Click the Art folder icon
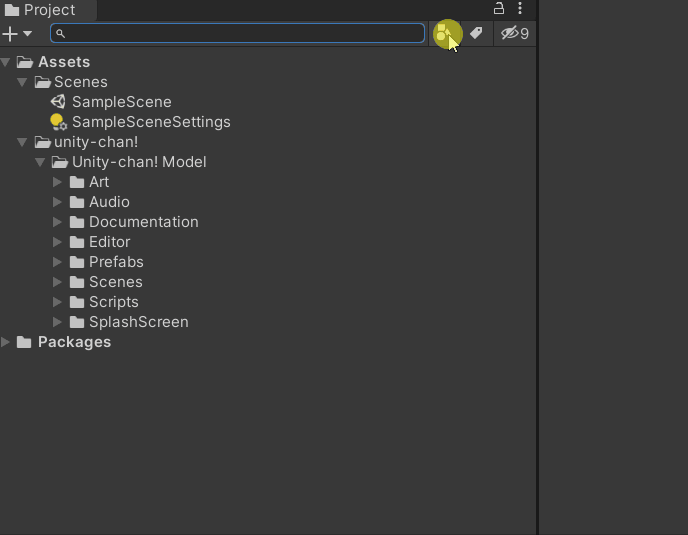This screenshot has height=535, width=688. pos(77,182)
